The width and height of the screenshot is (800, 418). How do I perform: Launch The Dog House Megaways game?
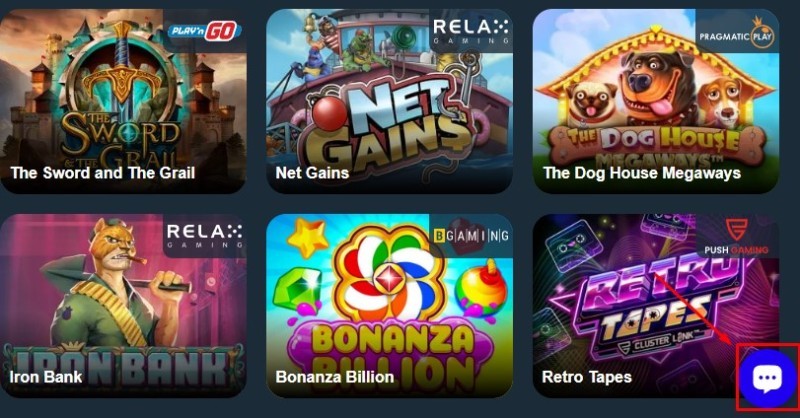click(656, 101)
